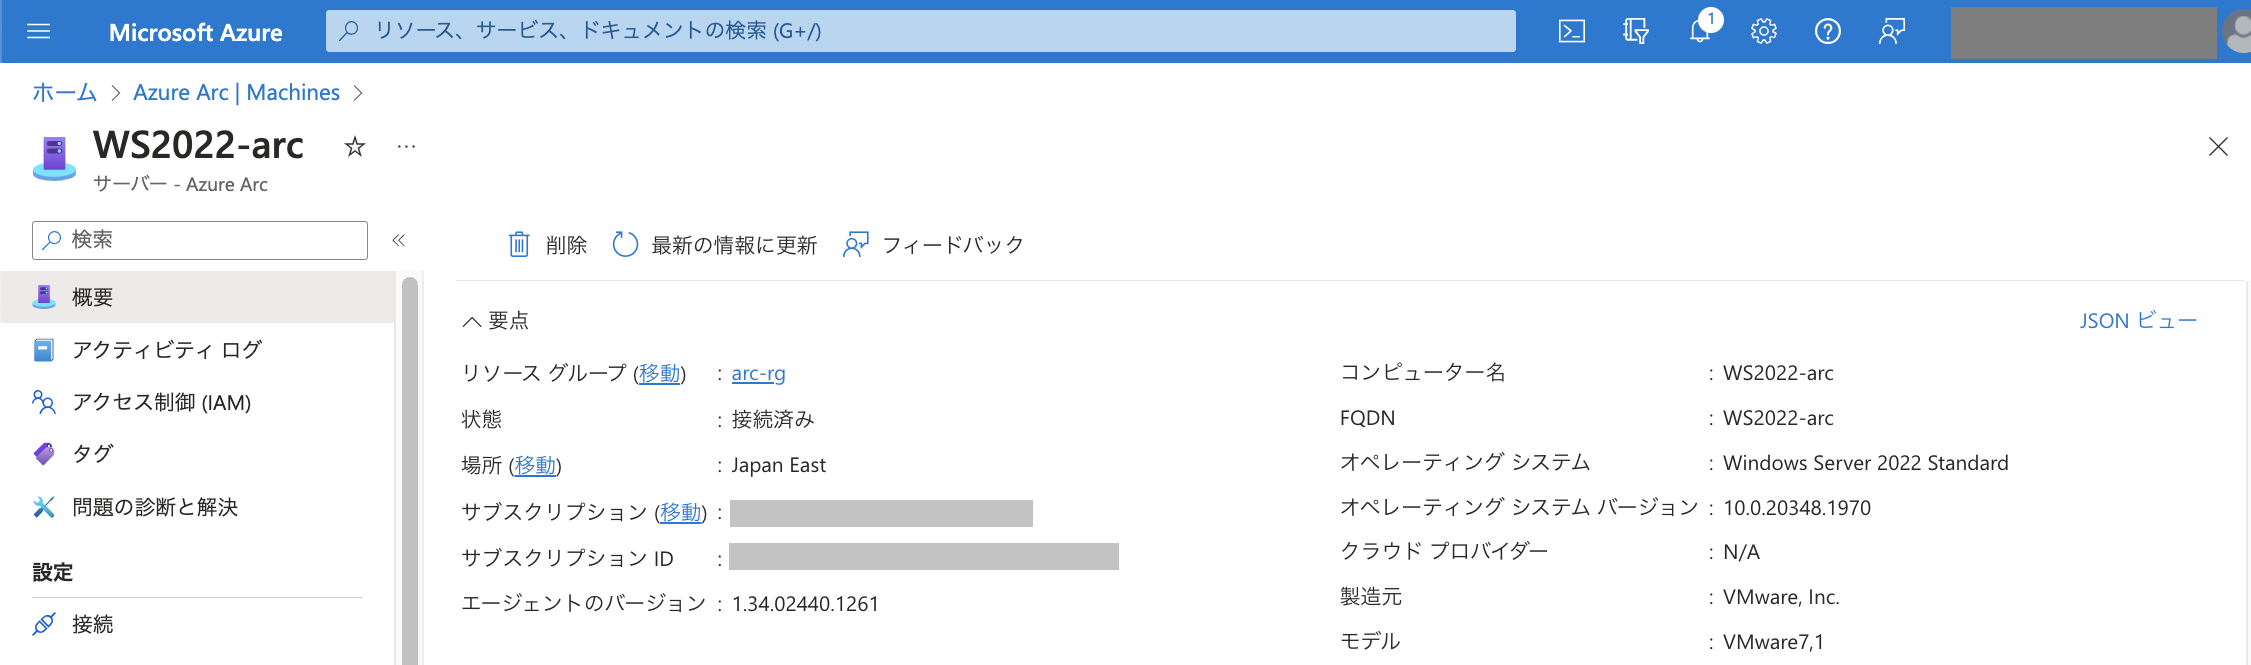
Task: Open the directory and subscription filter icon
Action: 1635,32
